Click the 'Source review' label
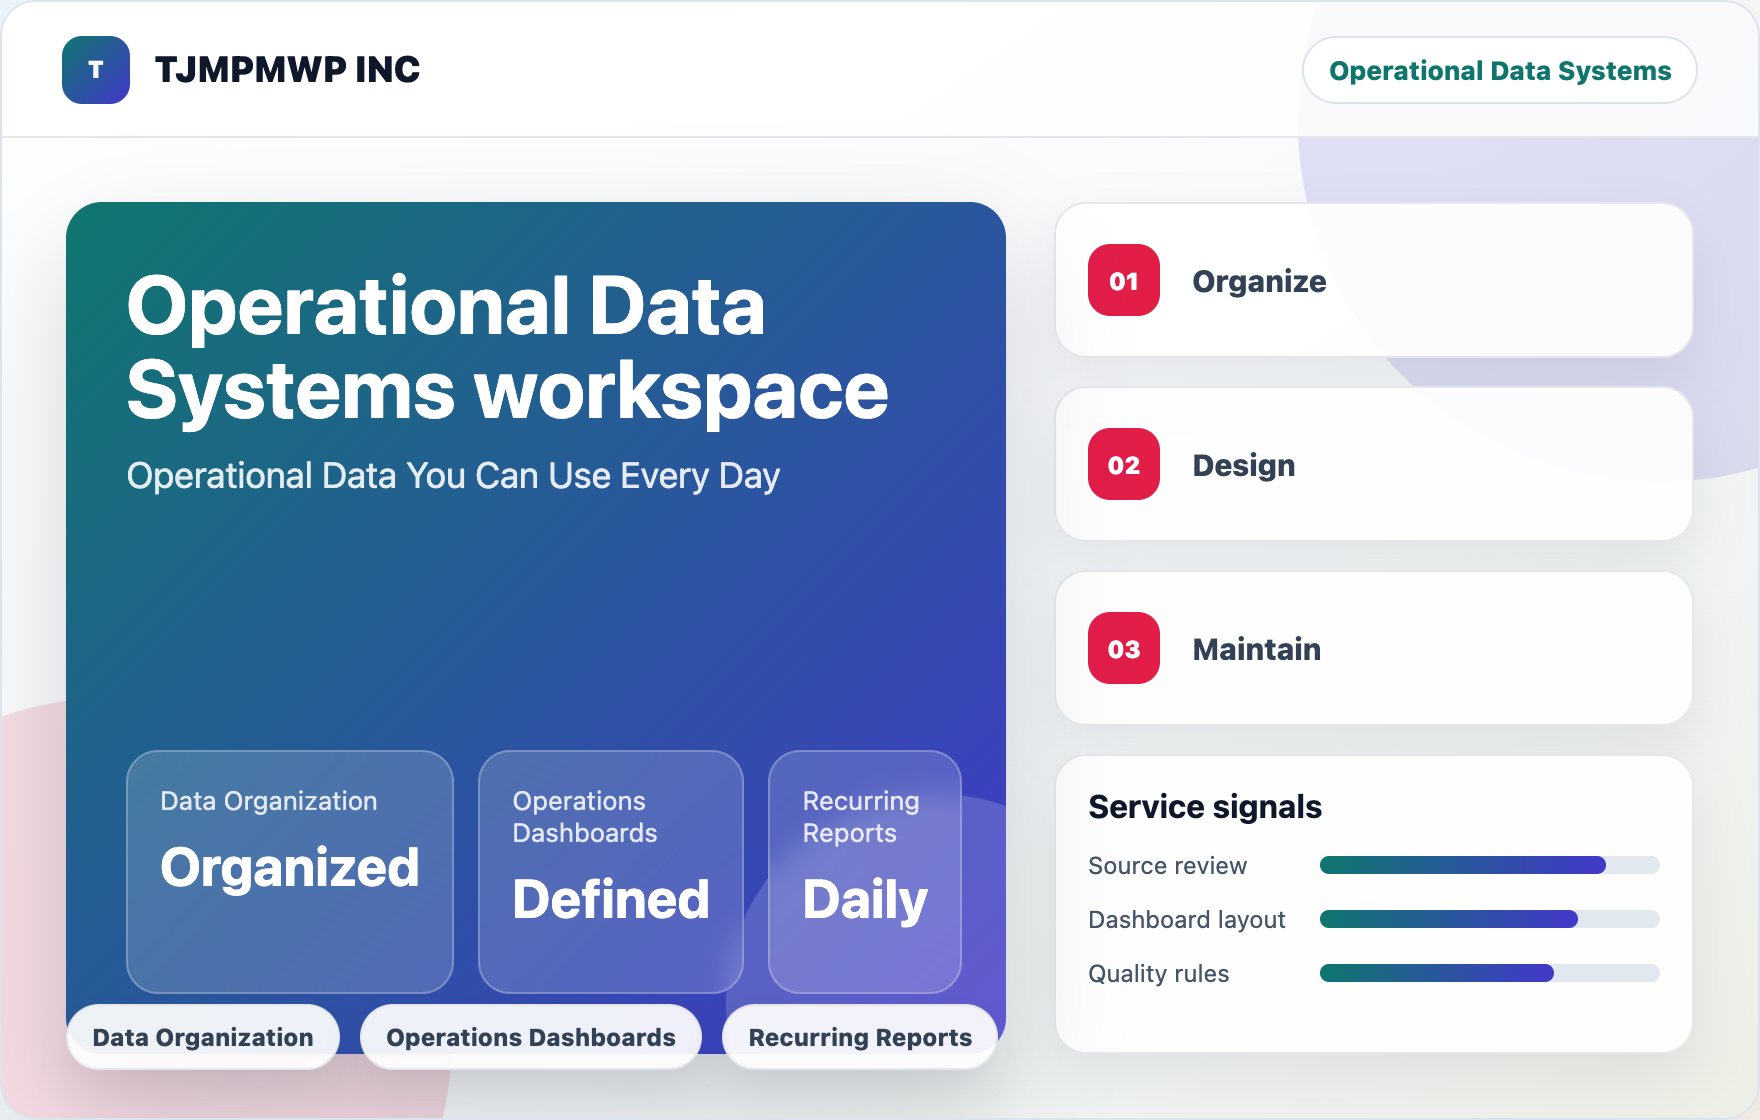Screen dimensions: 1760x1120 [x=1167, y=866]
